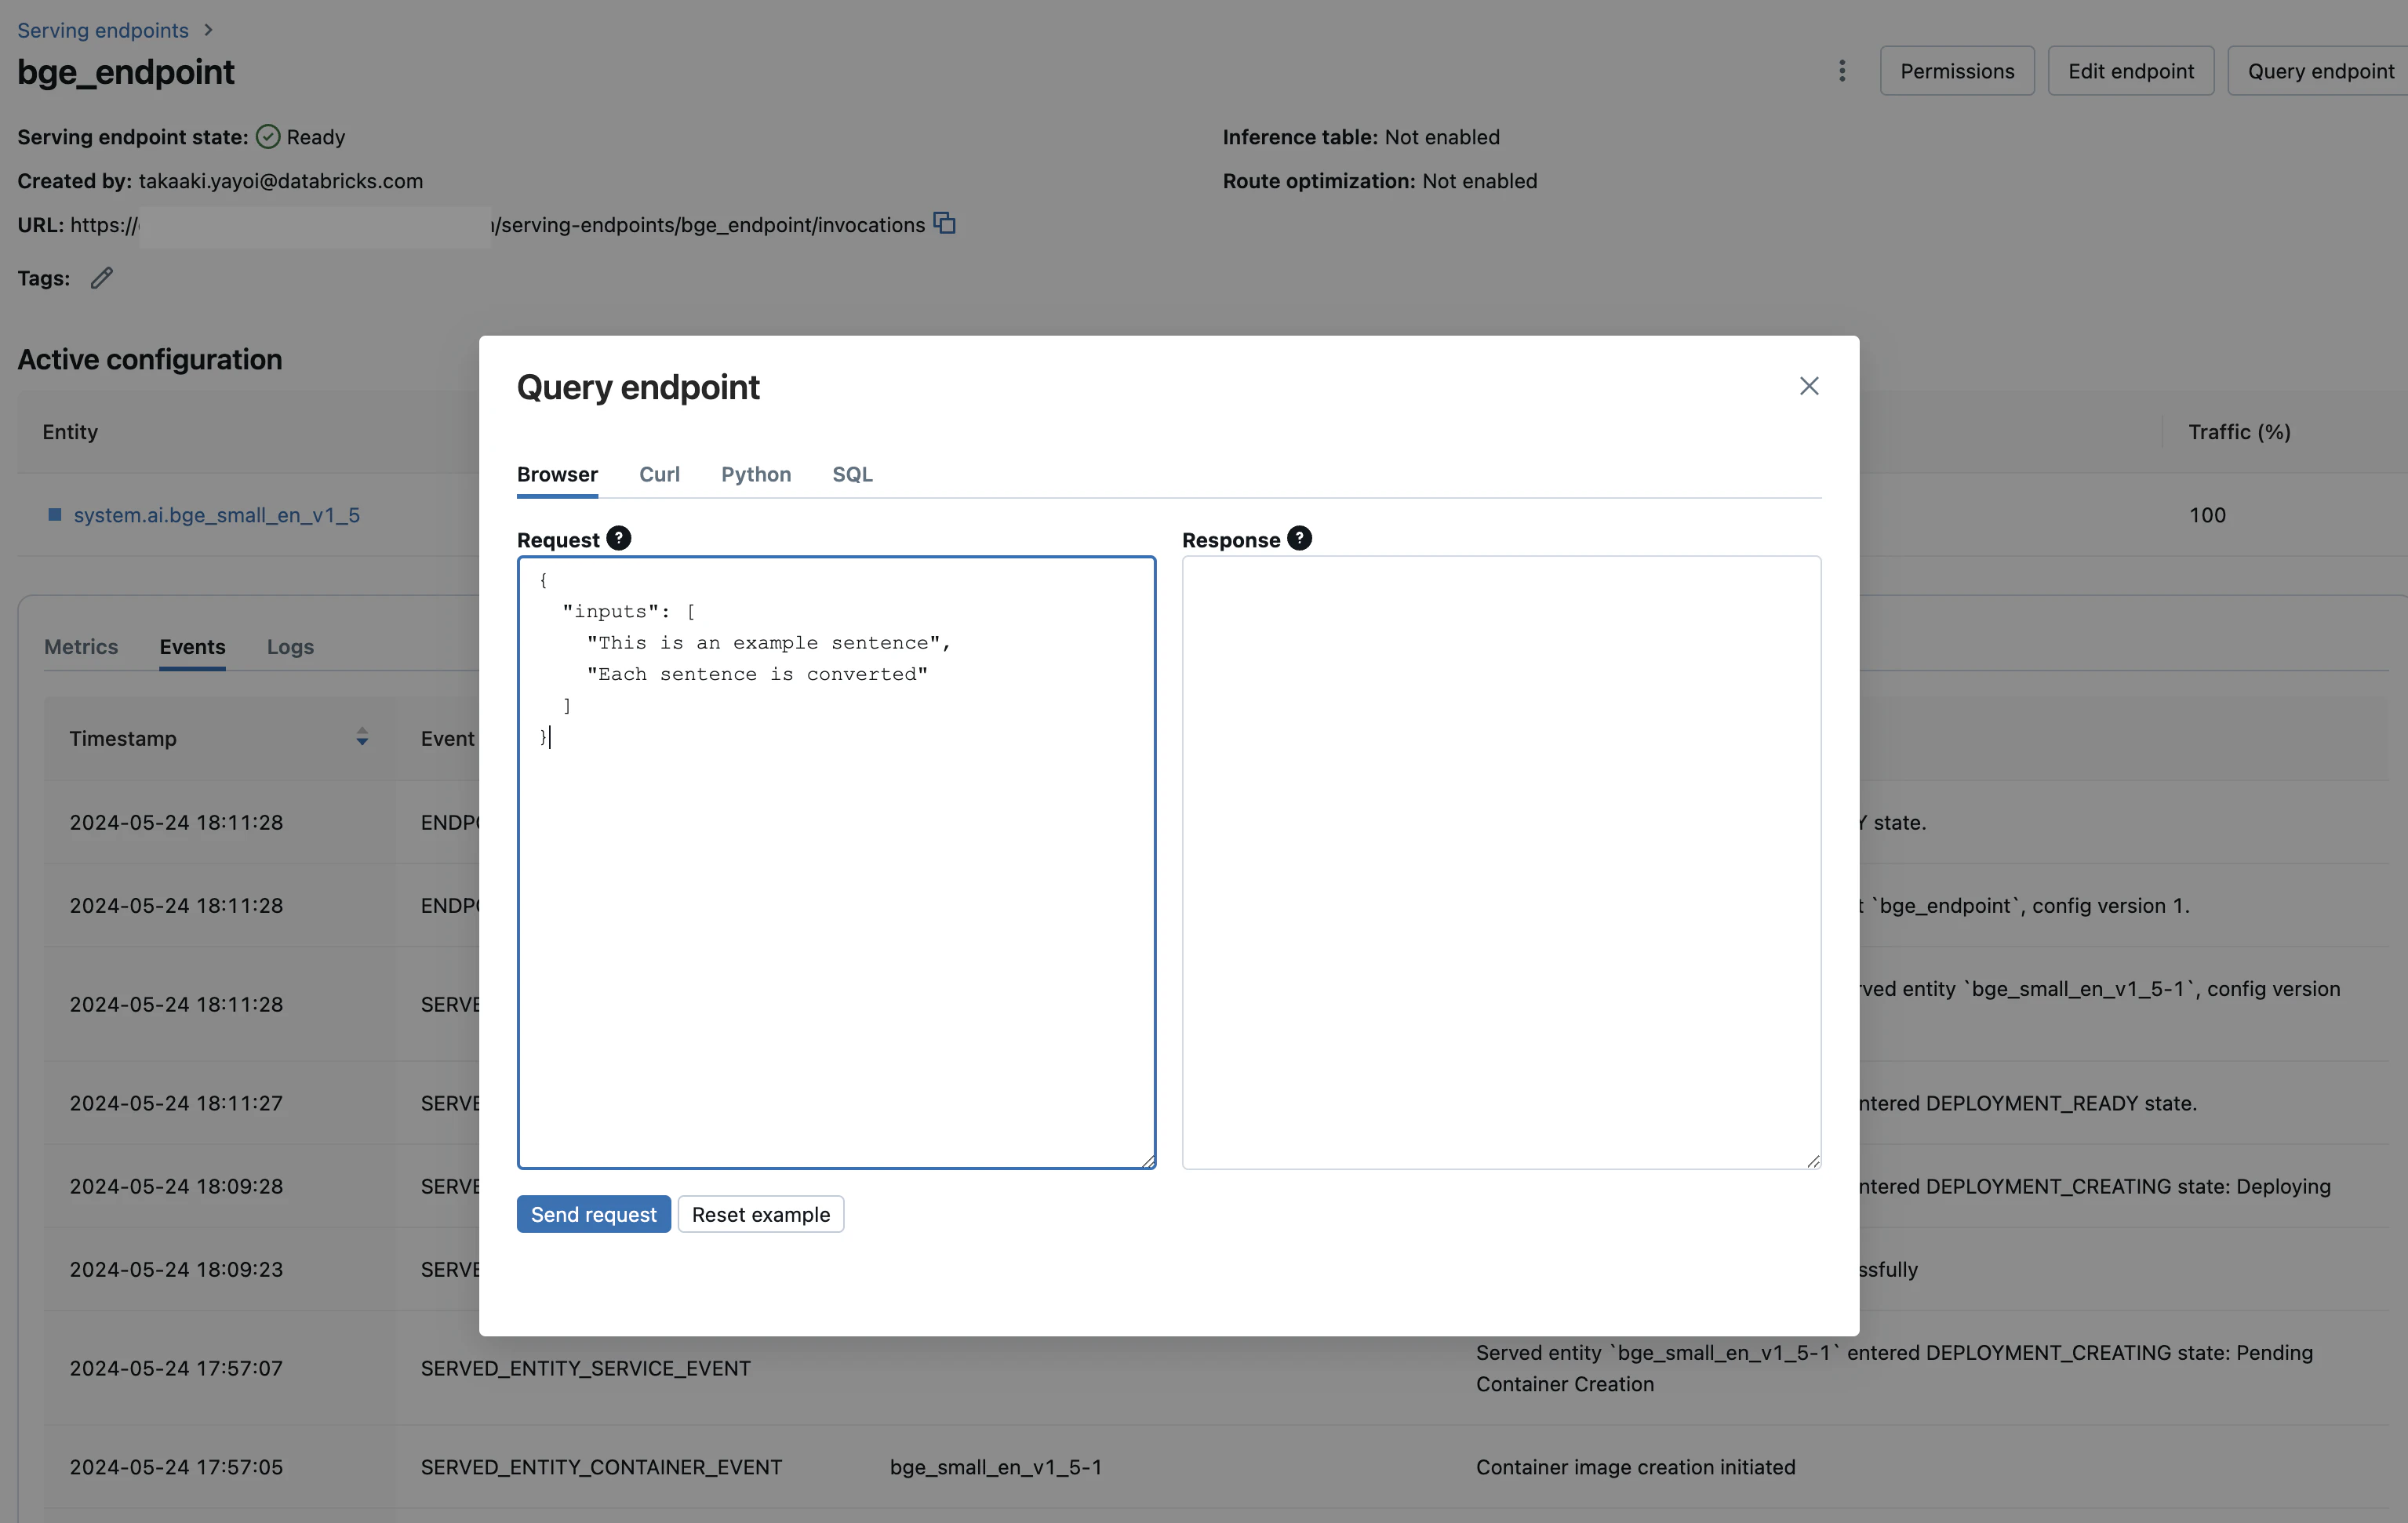The width and height of the screenshot is (2408, 1523).
Task: Click the bge_endpoint page title
Action: (x=126, y=72)
